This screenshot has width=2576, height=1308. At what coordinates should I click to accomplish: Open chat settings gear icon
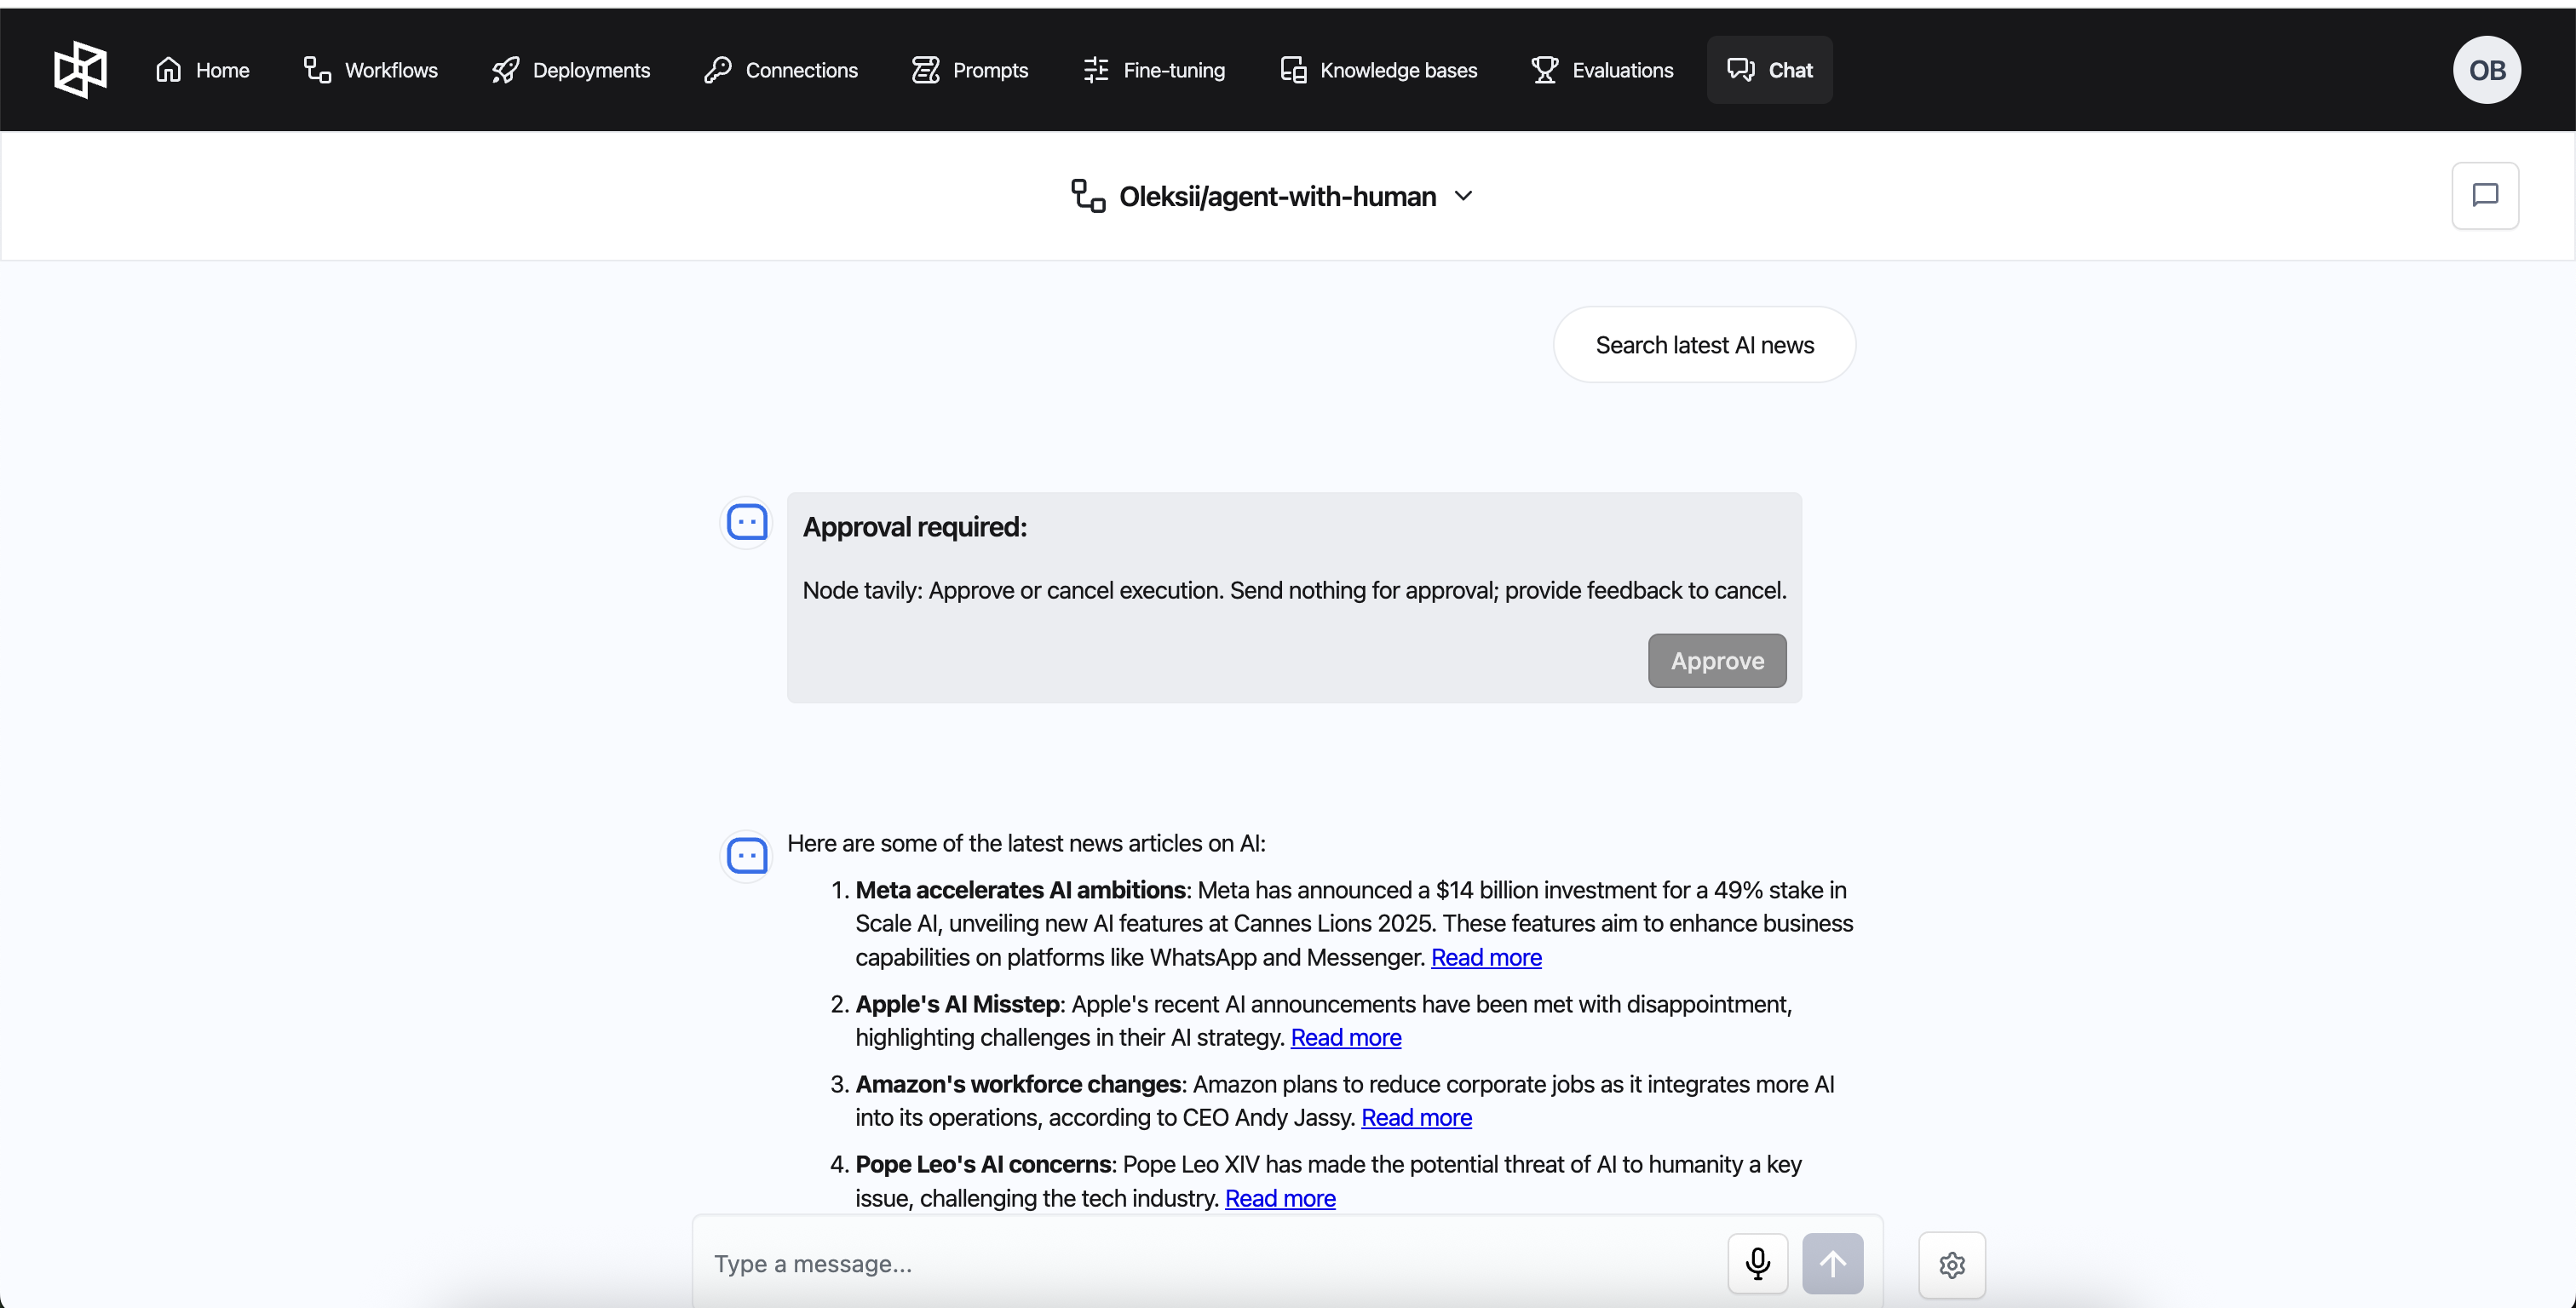pyautogui.click(x=1951, y=1265)
